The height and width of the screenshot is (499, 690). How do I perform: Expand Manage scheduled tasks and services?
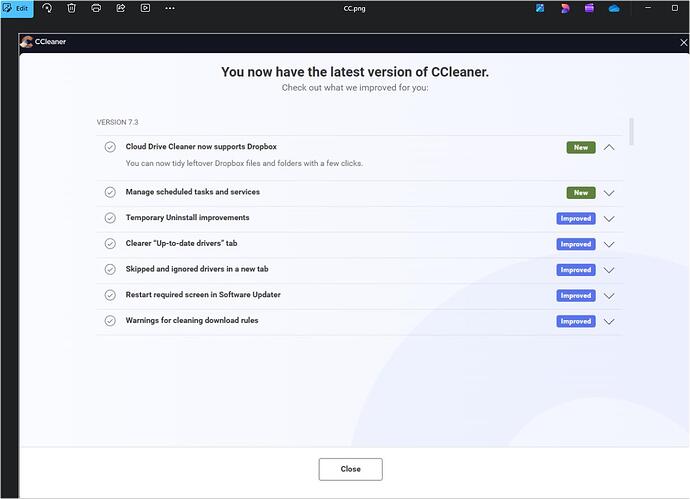tap(609, 193)
